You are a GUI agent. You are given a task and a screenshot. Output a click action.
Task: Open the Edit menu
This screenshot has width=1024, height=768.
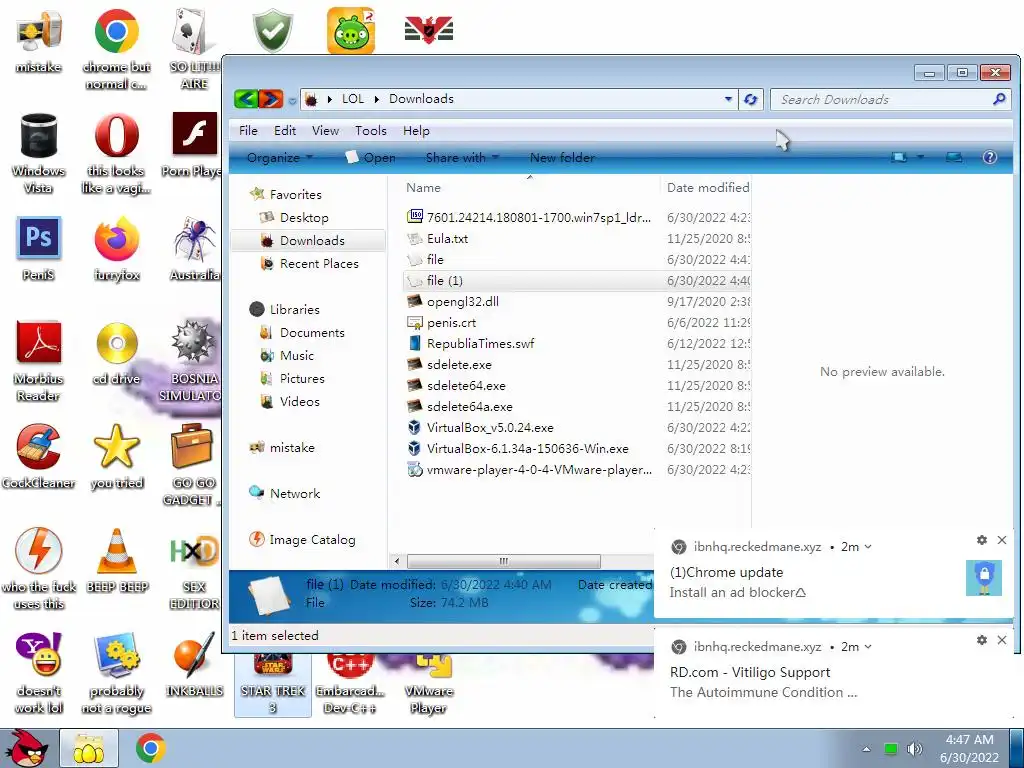pos(285,131)
